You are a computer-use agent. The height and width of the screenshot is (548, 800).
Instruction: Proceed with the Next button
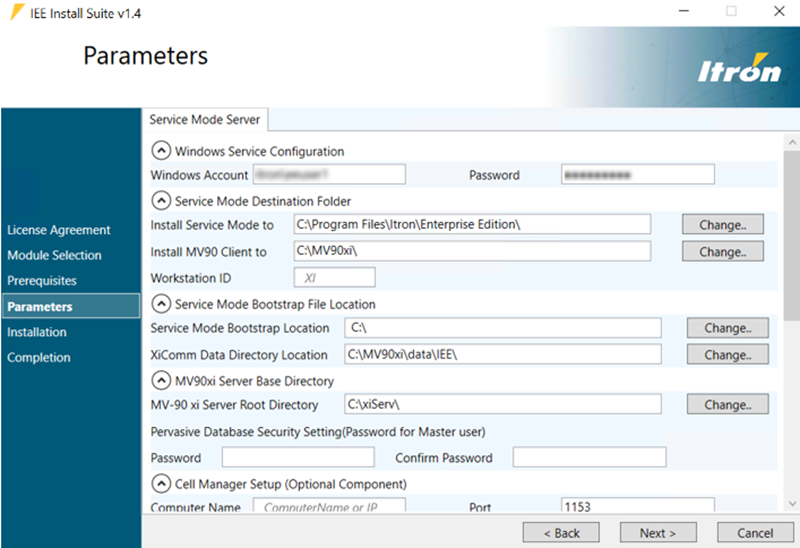(658, 533)
